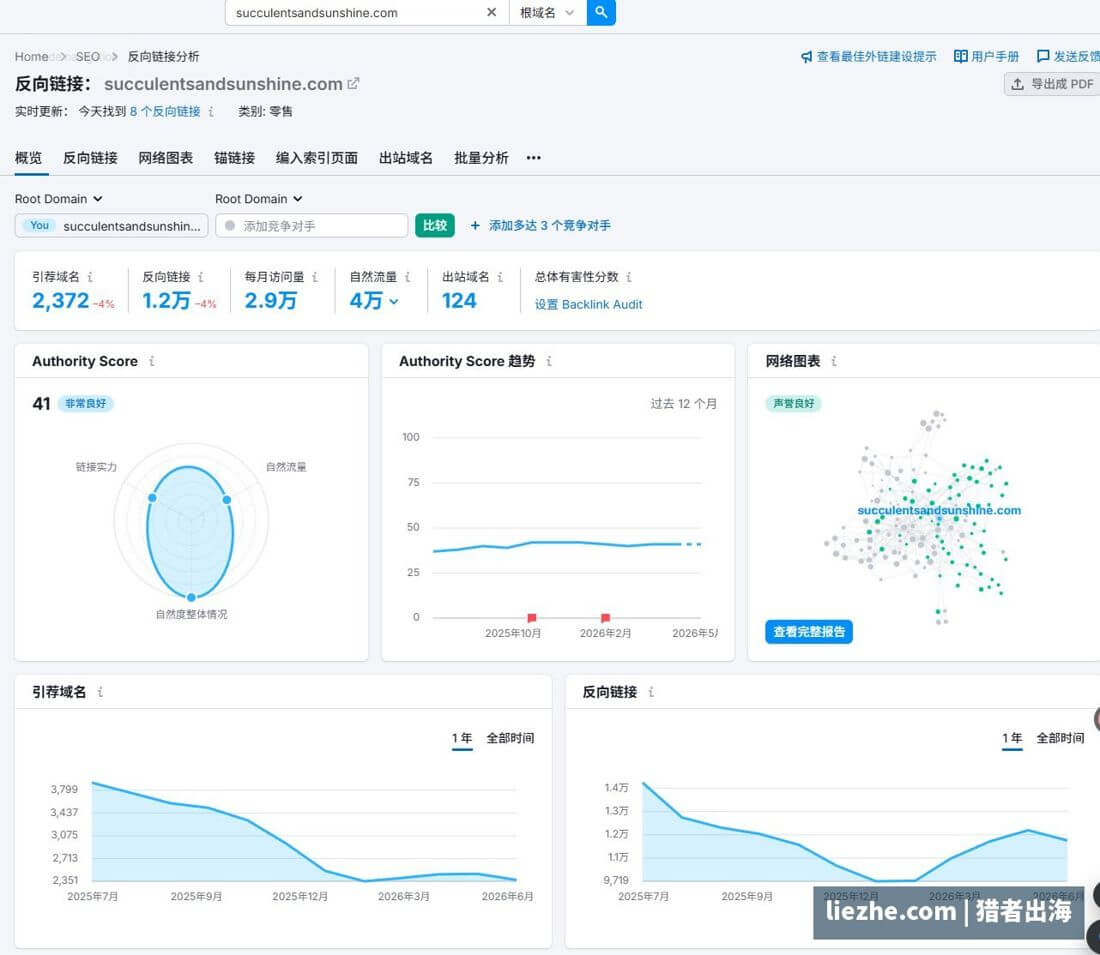Open the SEO breadcrumb link
This screenshot has width=1100, height=955.
click(88, 57)
